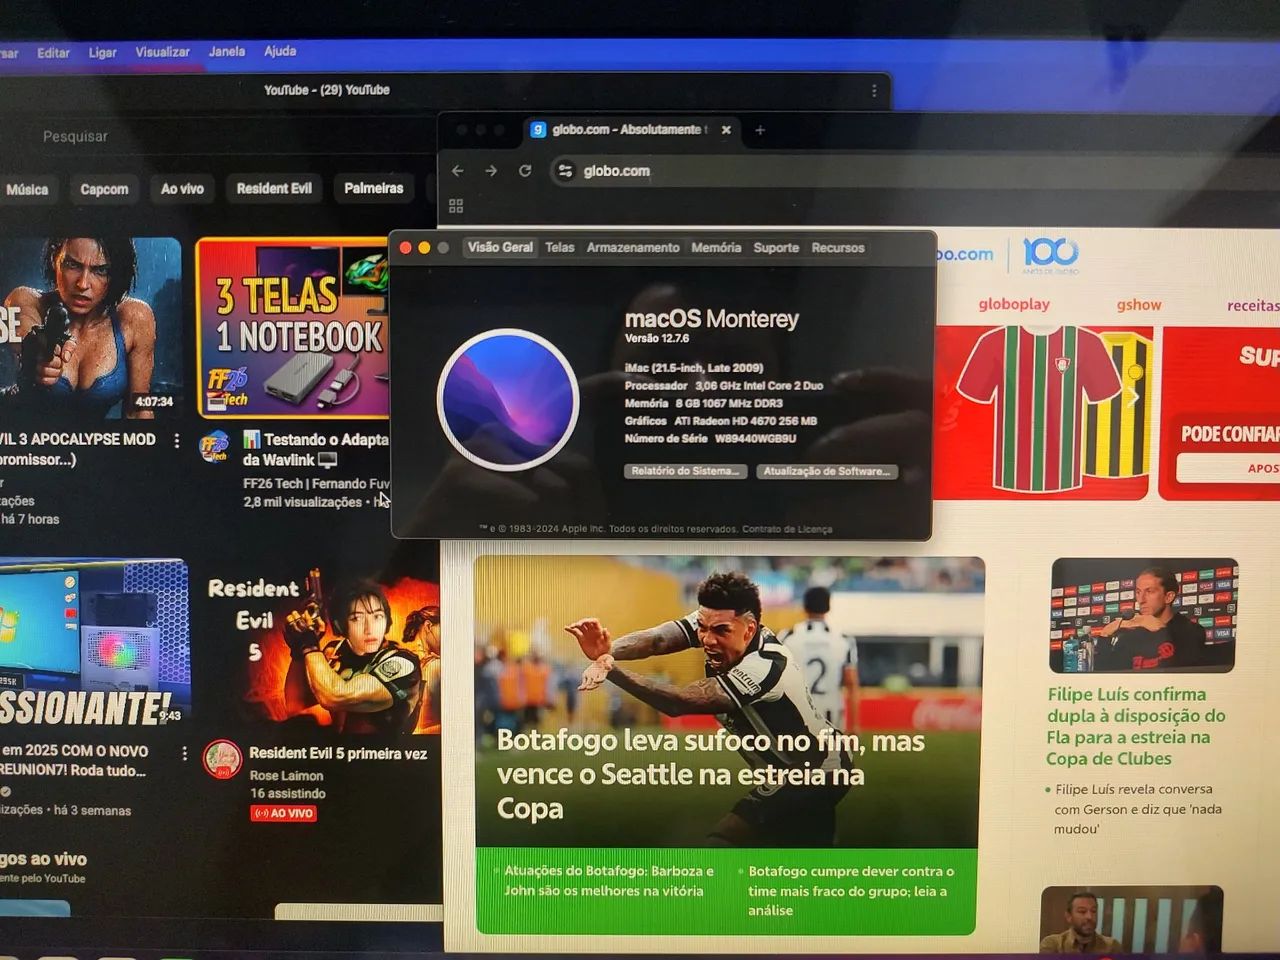Open a new browser tab with plus icon
Screen dimensions: 1280x960
(x=760, y=130)
